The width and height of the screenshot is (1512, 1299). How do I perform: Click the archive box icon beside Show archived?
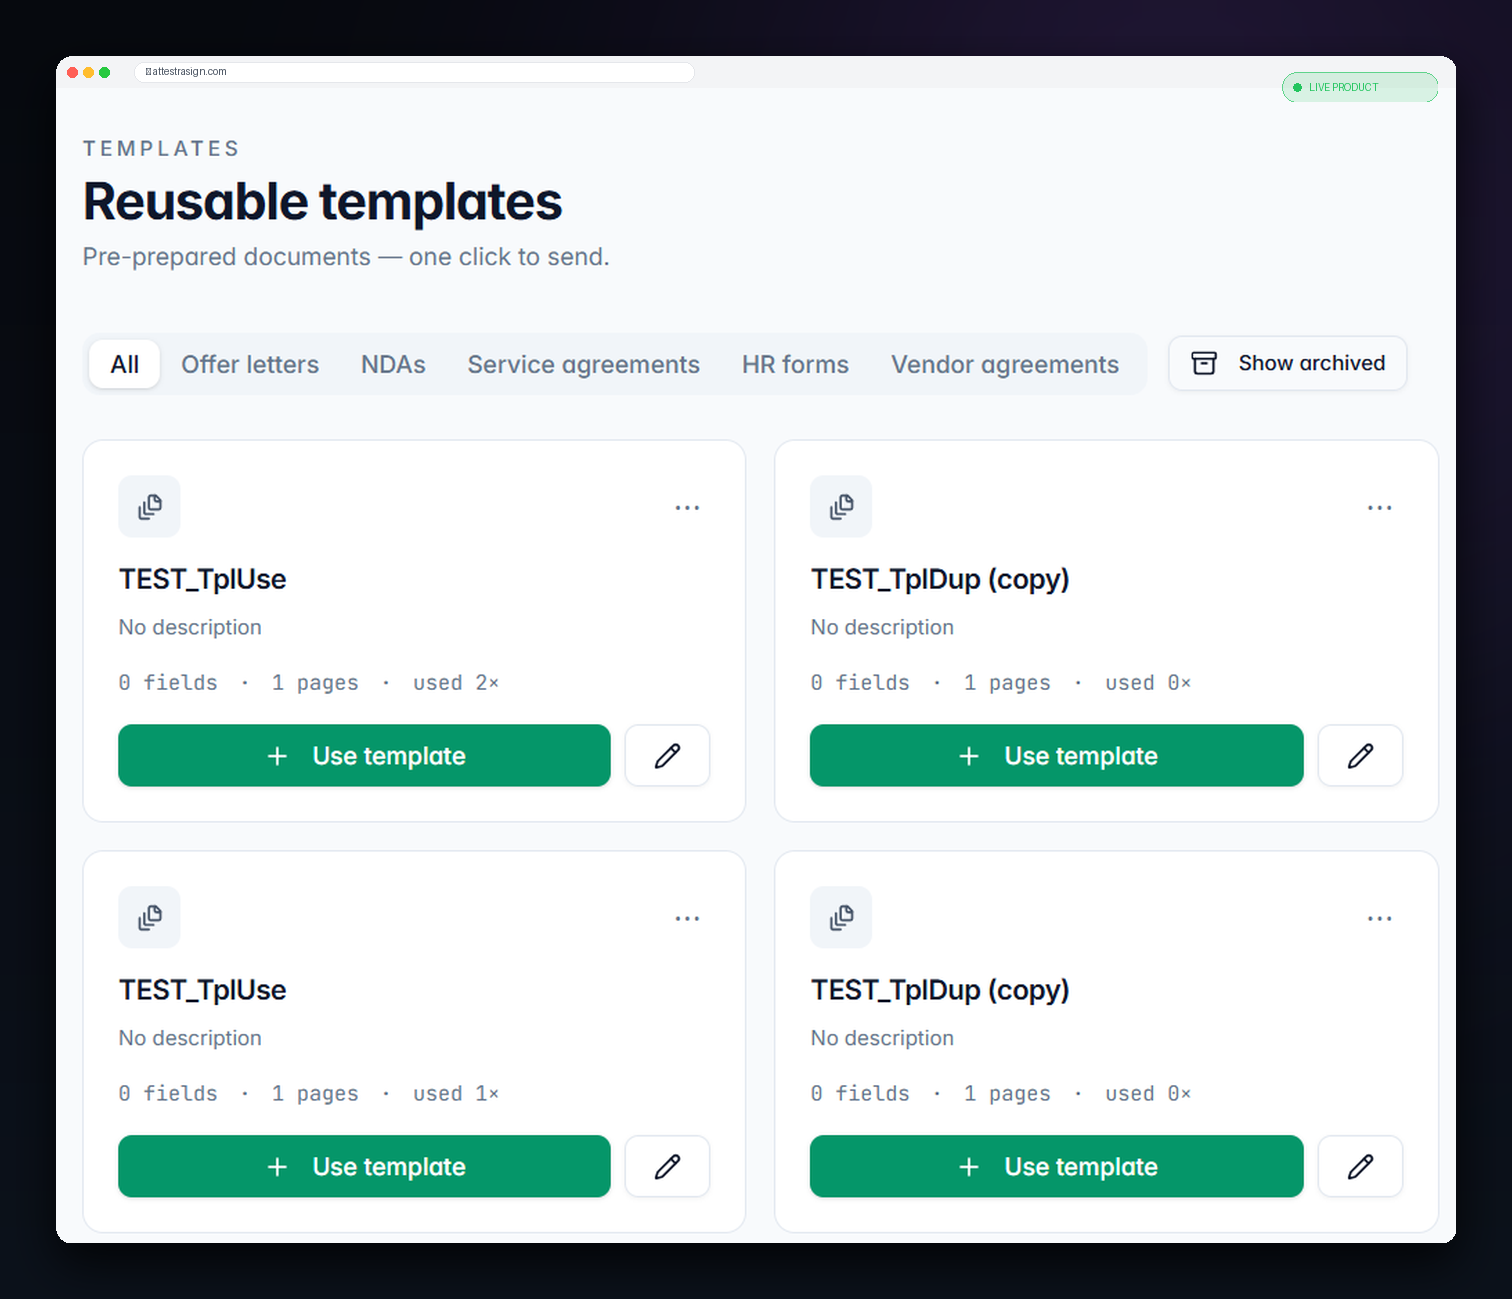[x=1204, y=363]
